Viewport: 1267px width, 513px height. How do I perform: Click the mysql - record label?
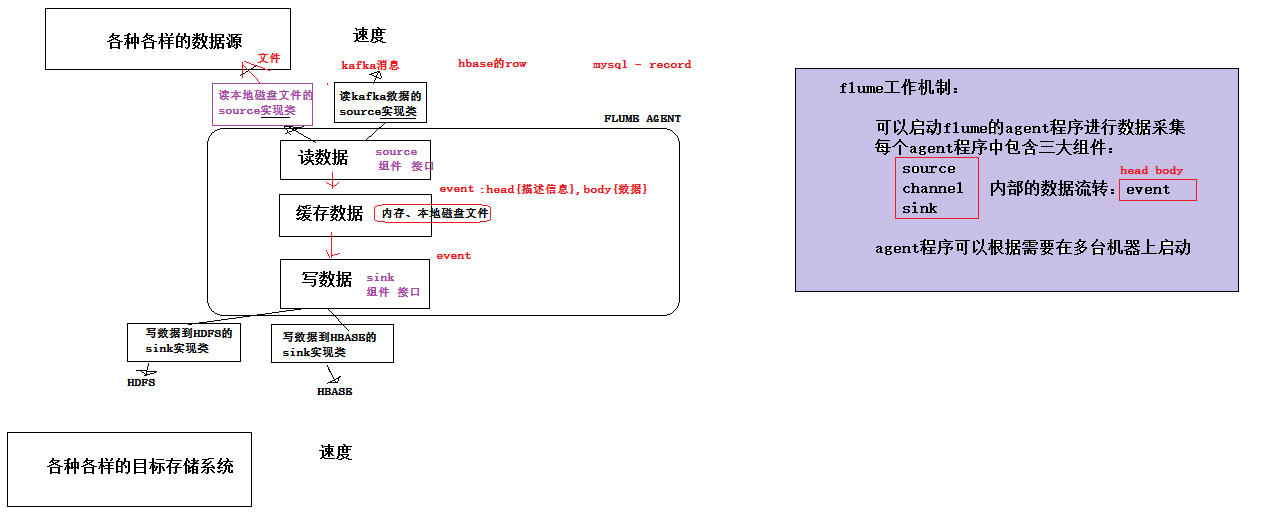coord(641,65)
